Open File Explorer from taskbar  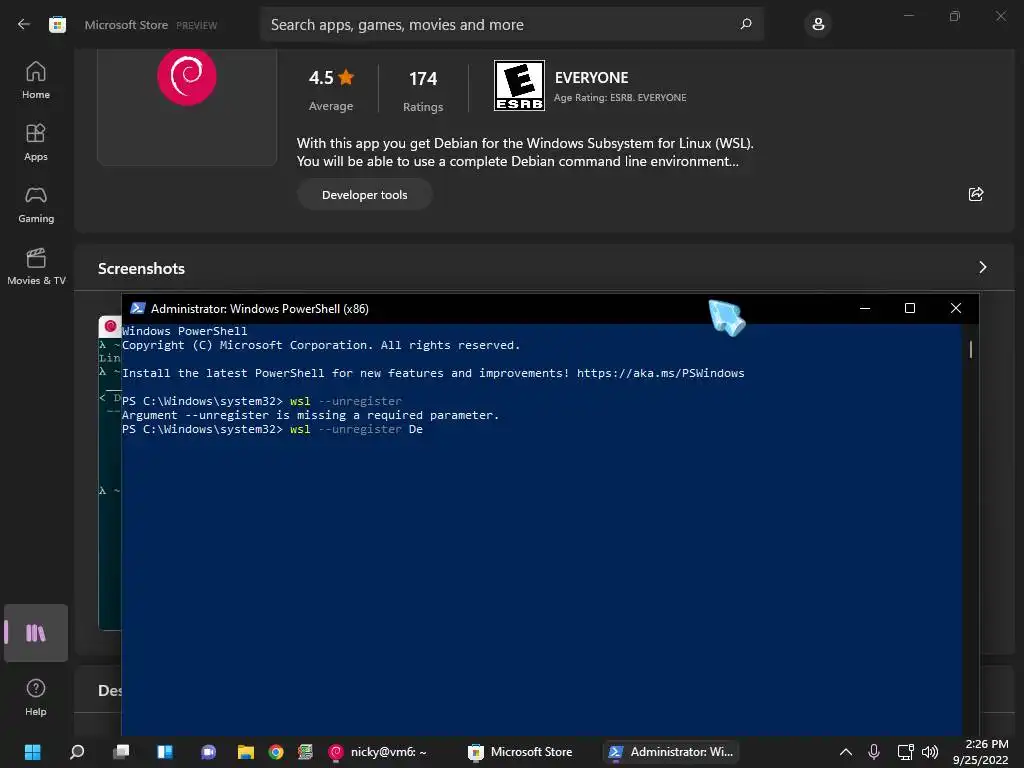coord(246,752)
